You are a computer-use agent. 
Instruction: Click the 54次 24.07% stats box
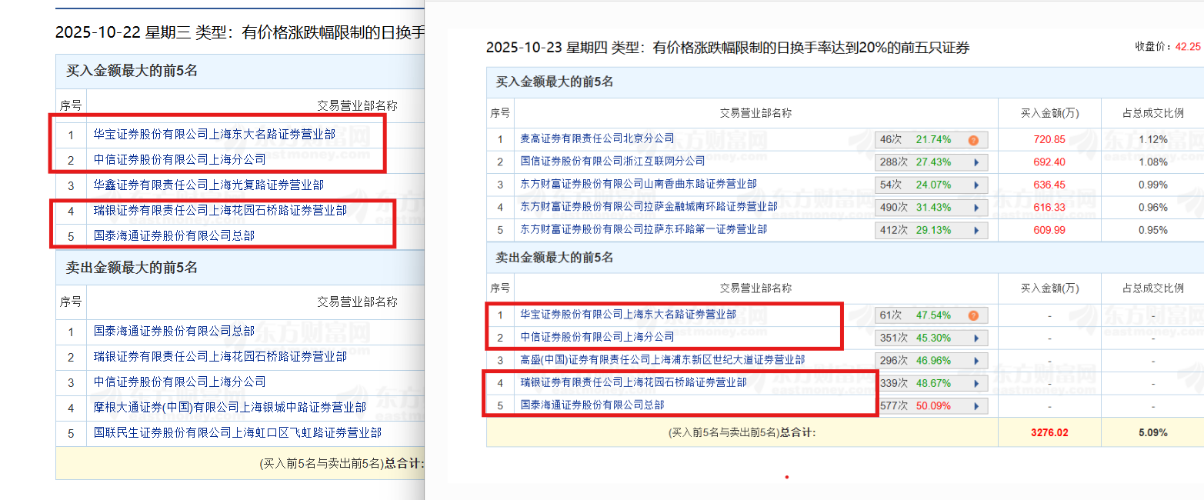[932, 184]
